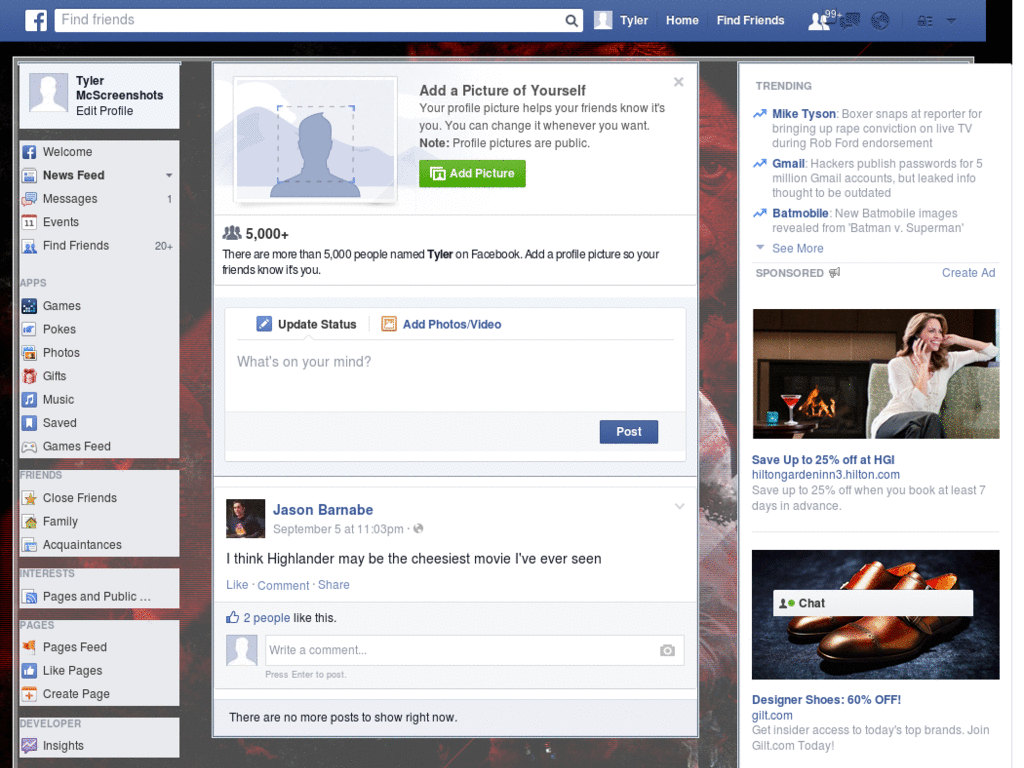Like Jason Barnabe's post
This screenshot has height=768, width=1024.
[237, 584]
